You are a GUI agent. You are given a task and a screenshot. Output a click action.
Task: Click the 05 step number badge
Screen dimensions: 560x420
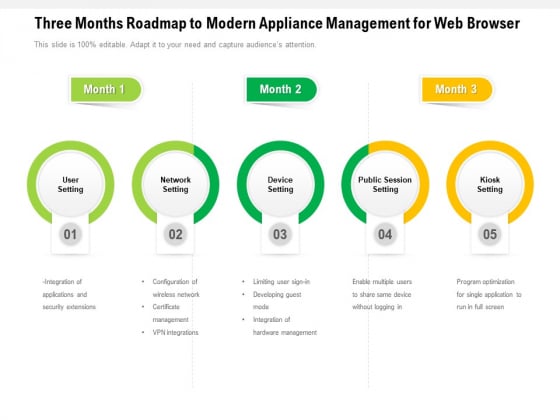490,234
